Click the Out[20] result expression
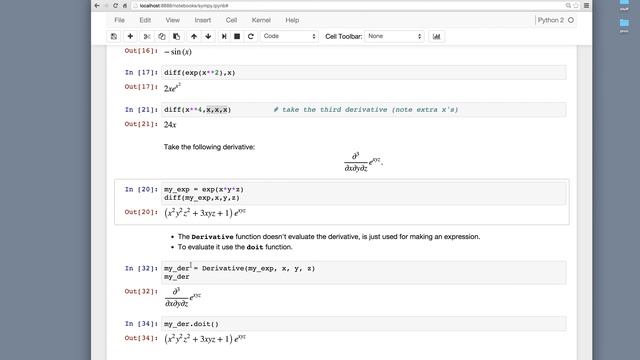Screen dimensions: 640x360 (205, 213)
